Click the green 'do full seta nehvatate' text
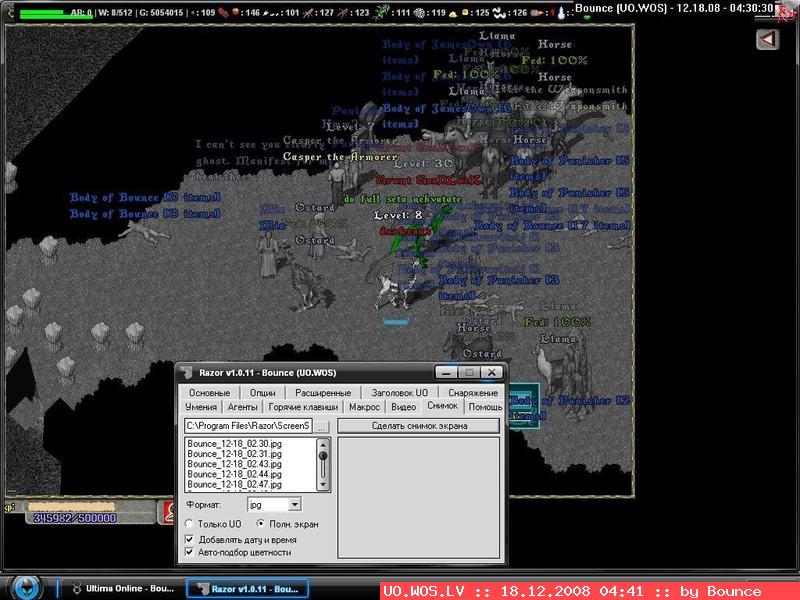The image size is (800, 600). tap(403, 199)
